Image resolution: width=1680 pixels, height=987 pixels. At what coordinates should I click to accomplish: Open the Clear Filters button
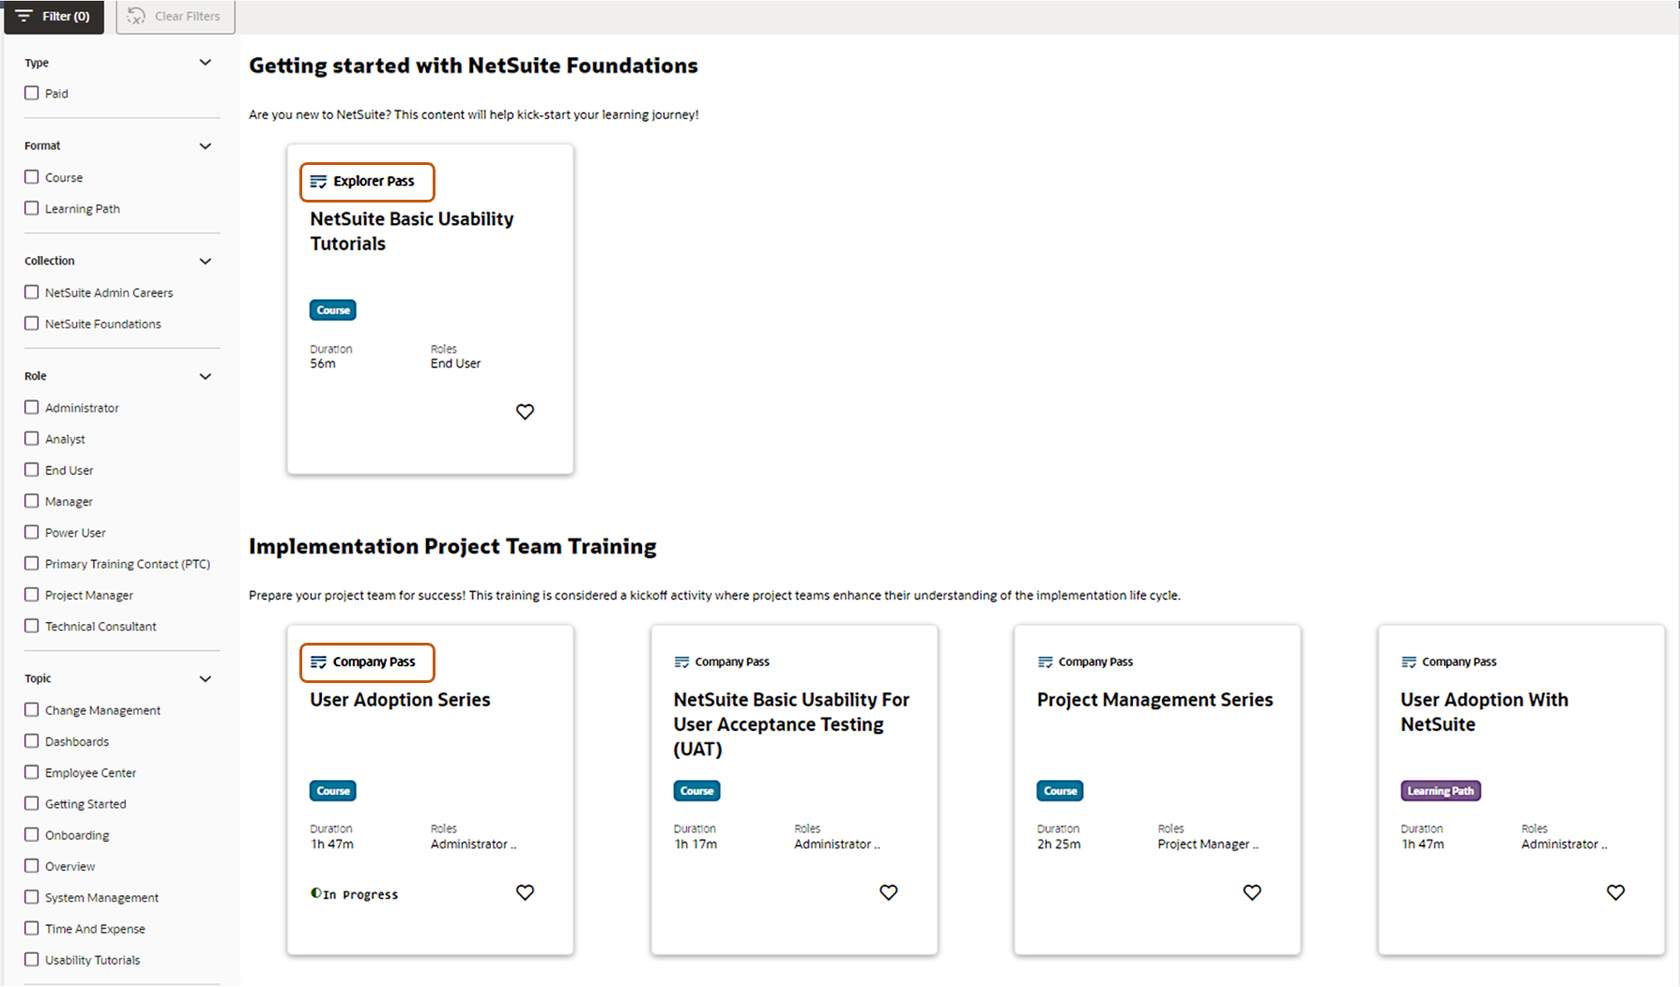click(175, 16)
